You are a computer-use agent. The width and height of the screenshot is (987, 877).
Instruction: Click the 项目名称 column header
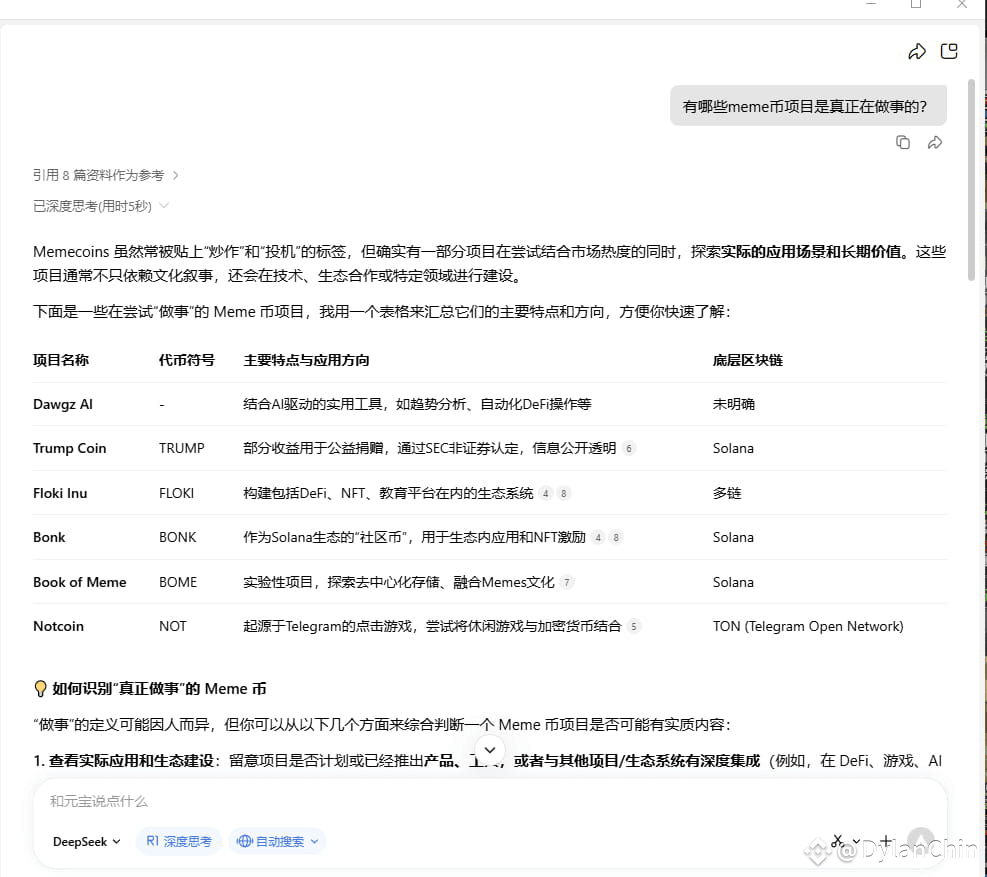pyautogui.click(x=60, y=360)
